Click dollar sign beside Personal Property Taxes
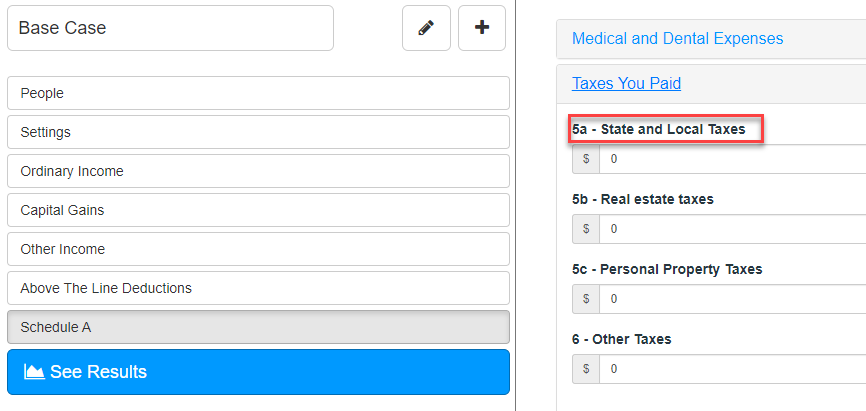The height and width of the screenshot is (411, 866). (x=586, y=299)
